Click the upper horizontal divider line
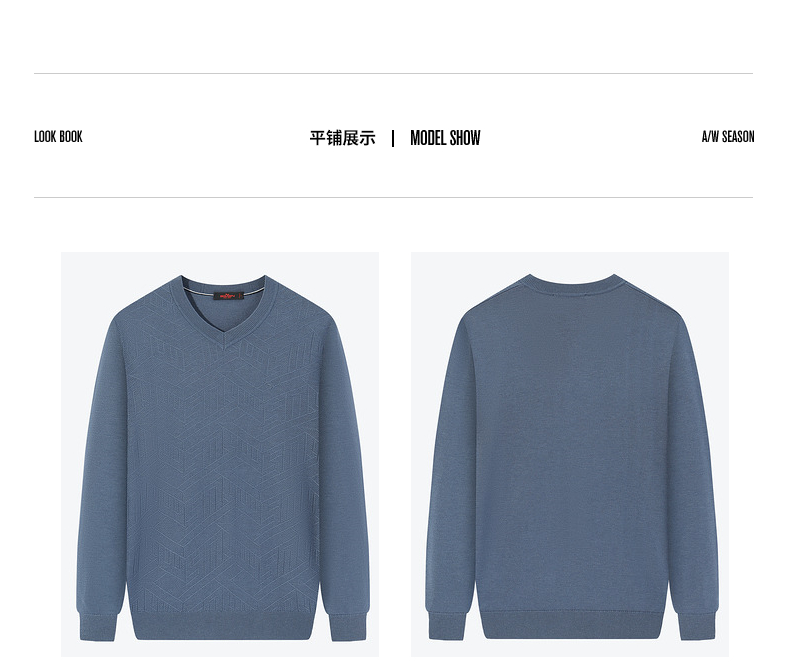The height and width of the screenshot is (666, 790). 393,74
